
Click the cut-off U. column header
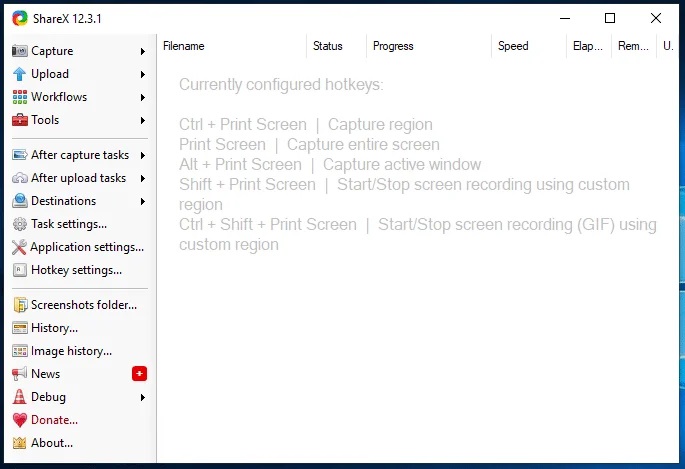(668, 46)
